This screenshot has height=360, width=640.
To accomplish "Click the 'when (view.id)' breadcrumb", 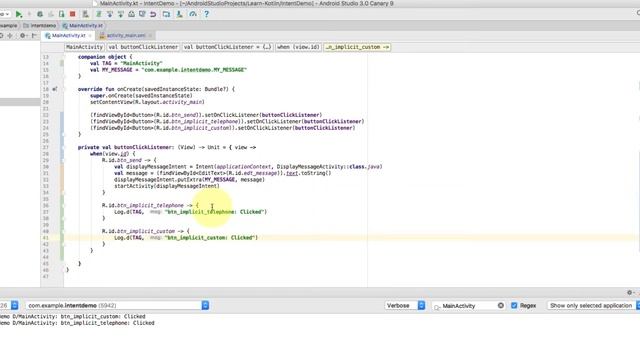I will pos(298,47).
